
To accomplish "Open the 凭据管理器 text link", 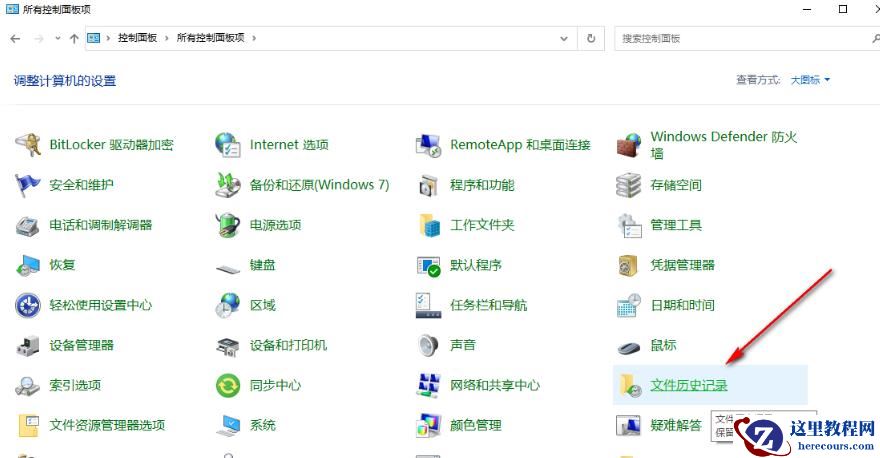I will [x=682, y=265].
